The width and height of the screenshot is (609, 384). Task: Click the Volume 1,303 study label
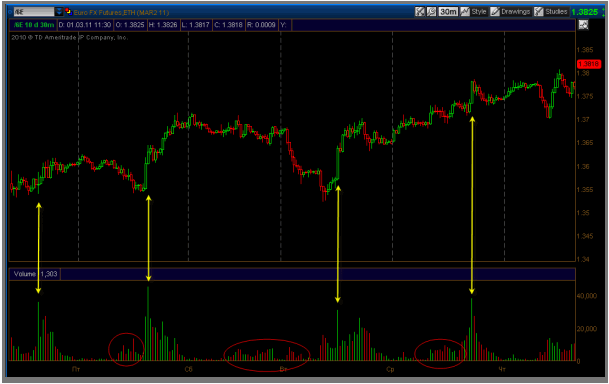click(x=35, y=274)
